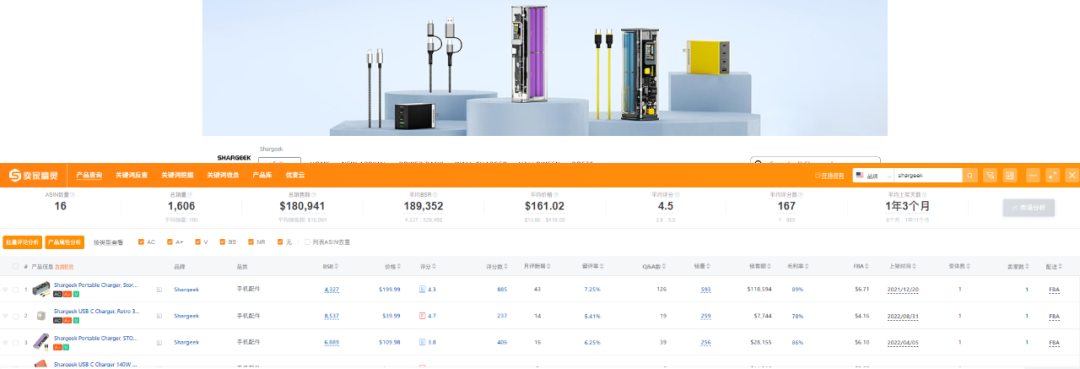This screenshot has width=1080, height=369.
Task: Click into the search field containing shargeek
Action: (928, 176)
